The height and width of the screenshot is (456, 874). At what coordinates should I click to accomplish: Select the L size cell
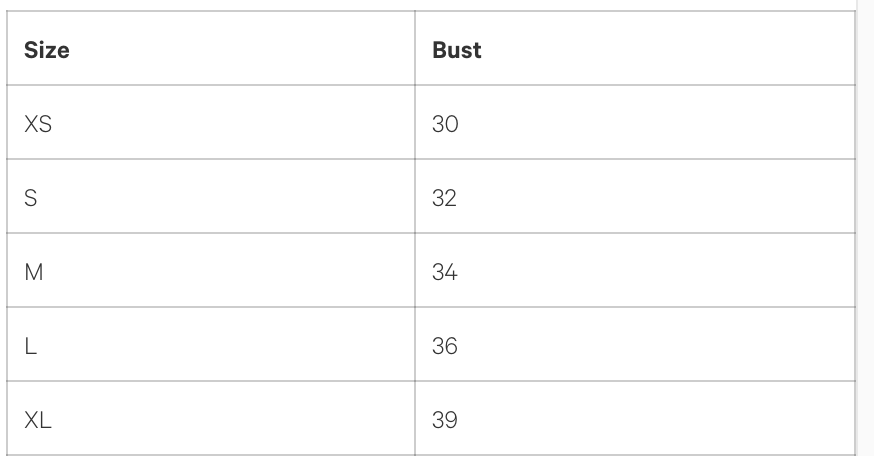coord(30,345)
